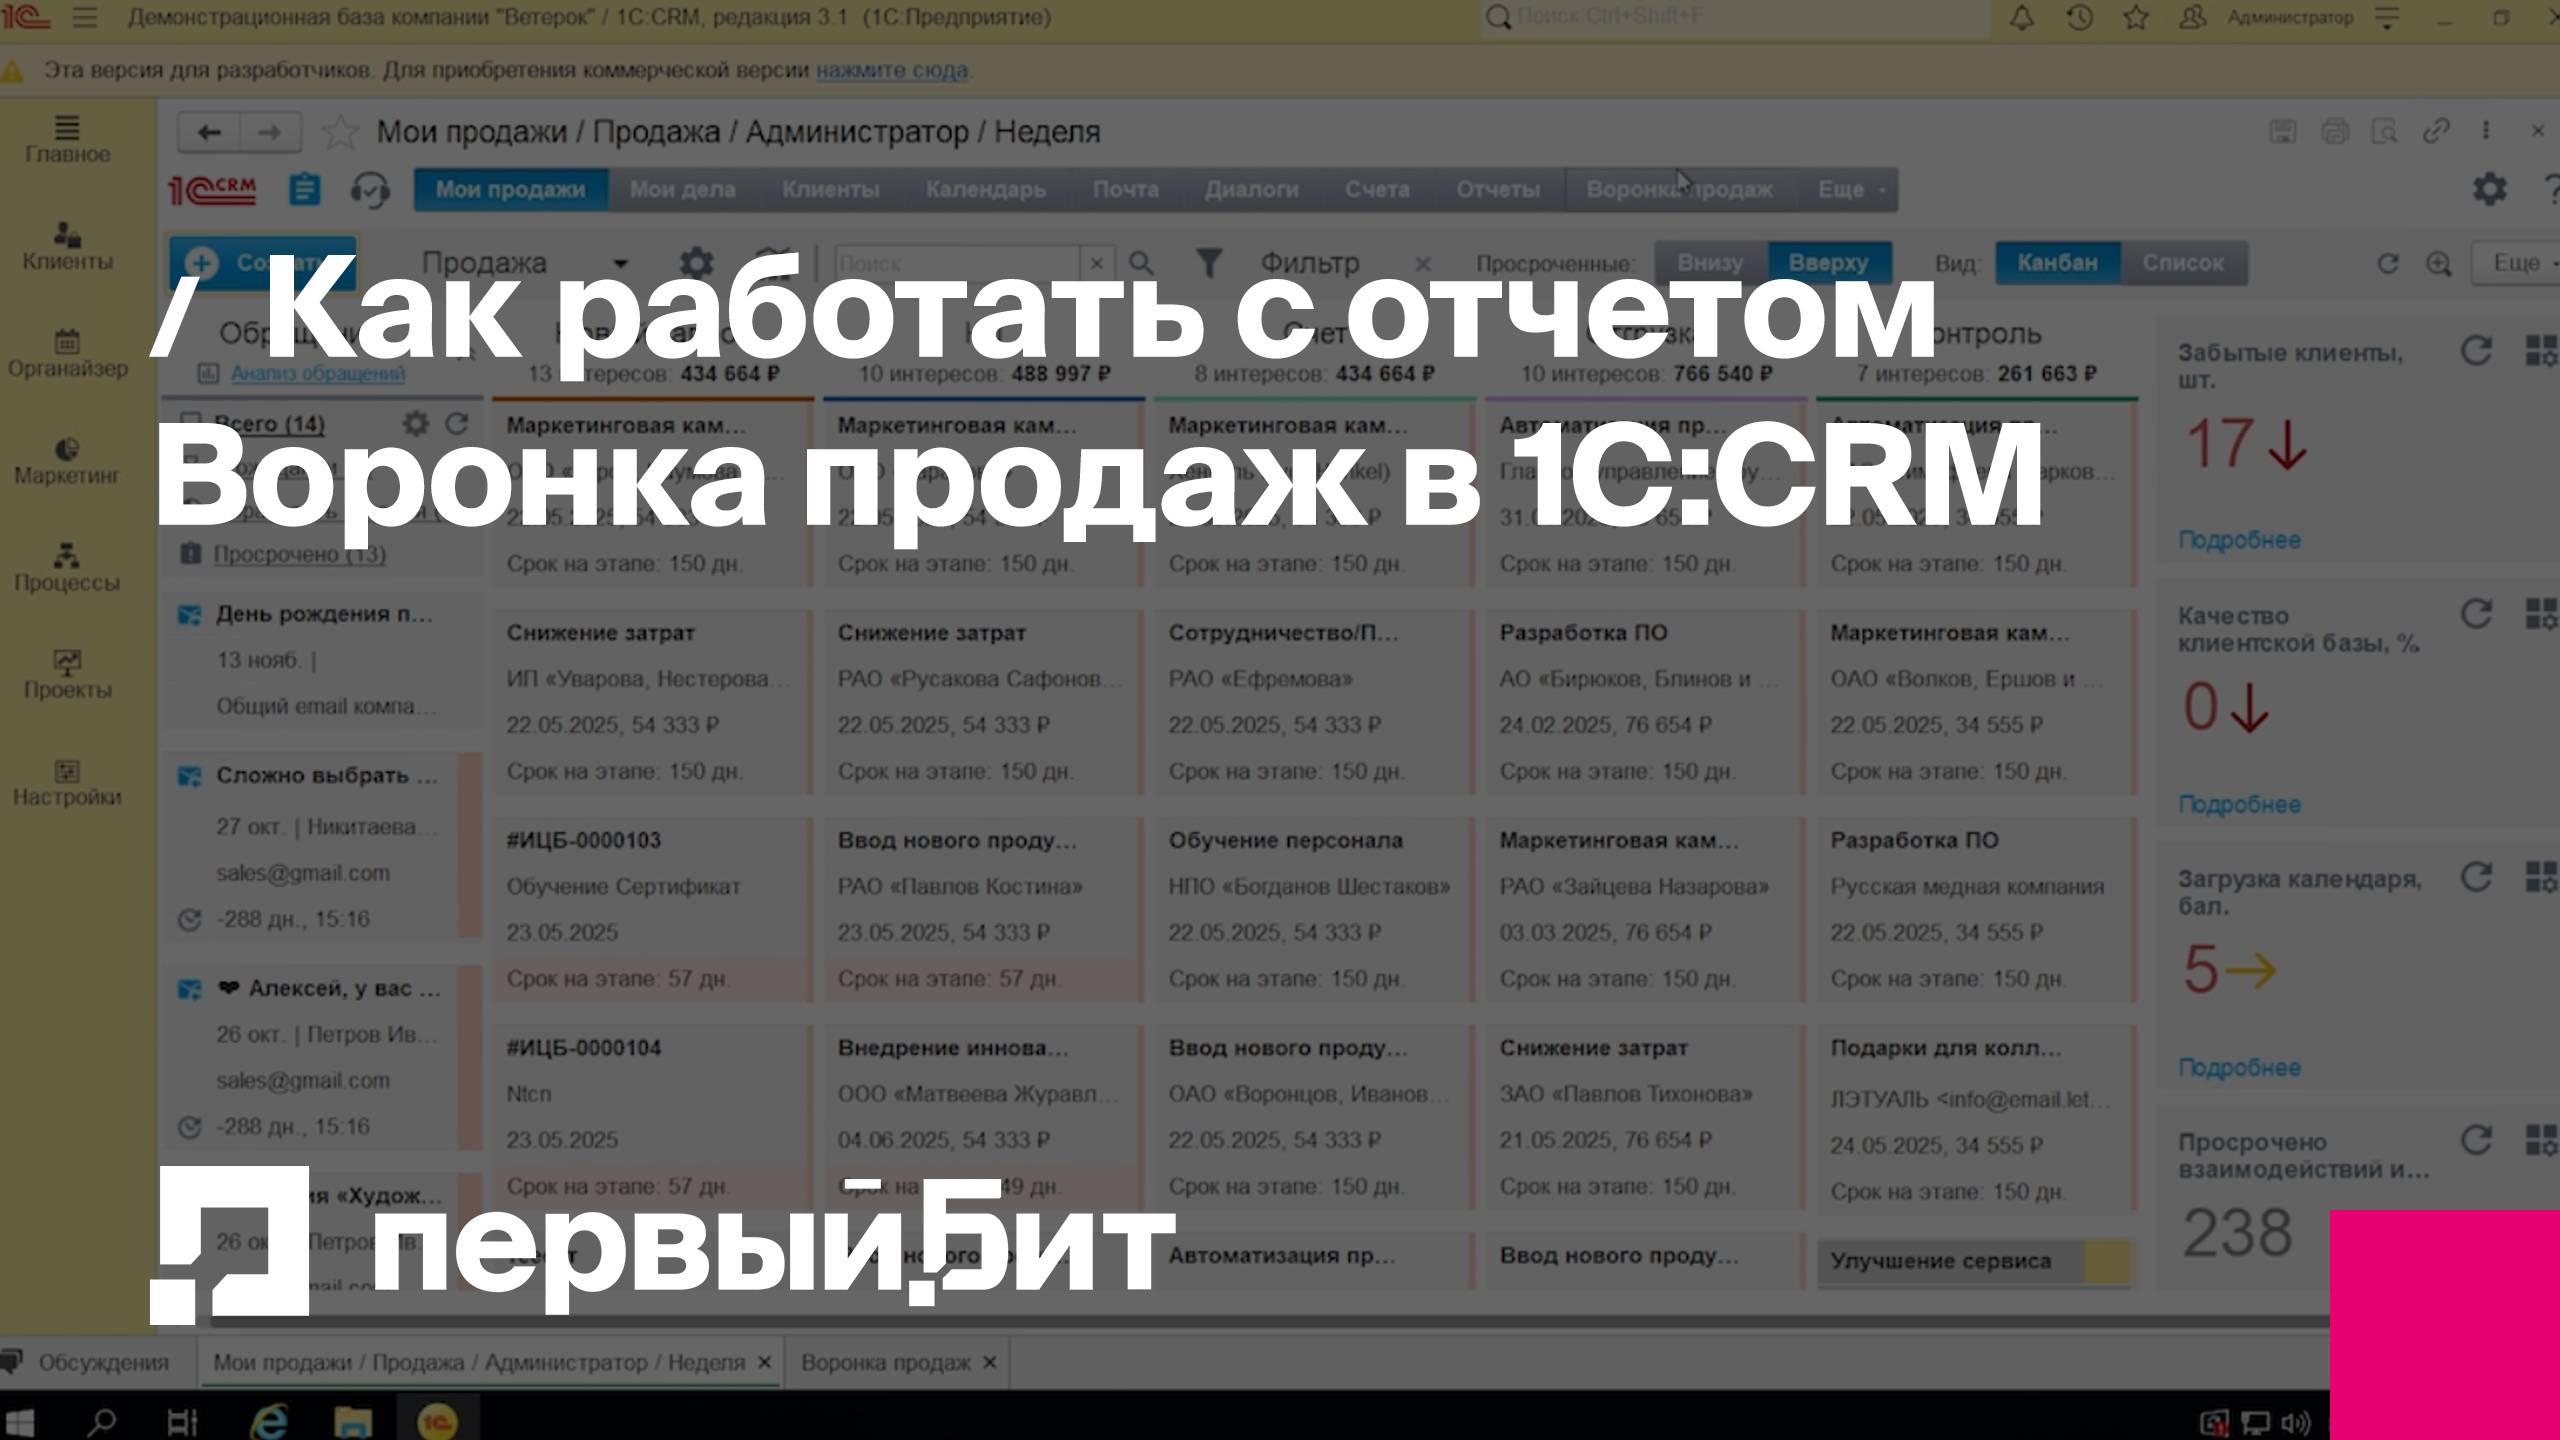
Task: Click the funnel Фильтр icon
Action: 1209,263
